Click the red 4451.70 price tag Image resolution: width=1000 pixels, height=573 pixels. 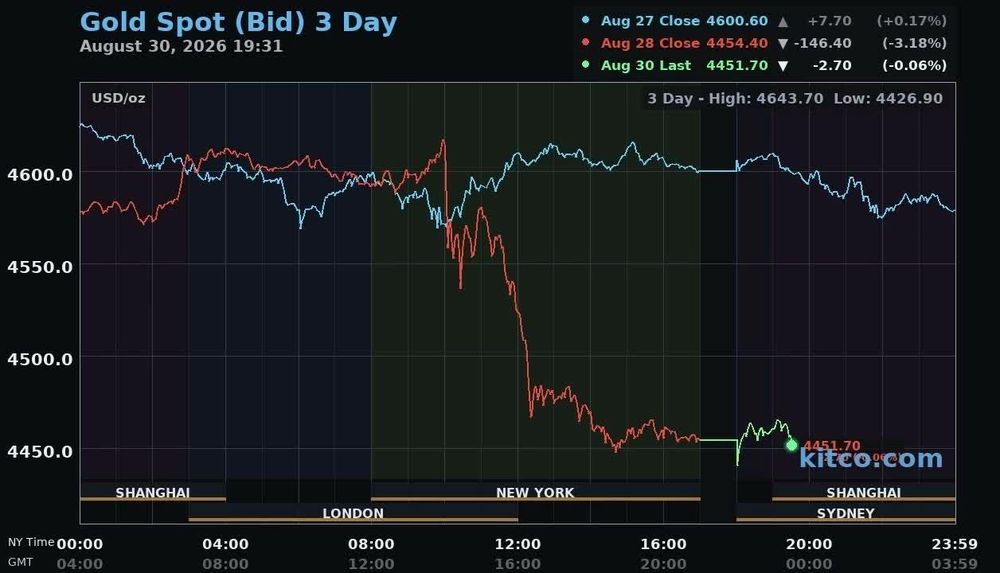[832, 445]
